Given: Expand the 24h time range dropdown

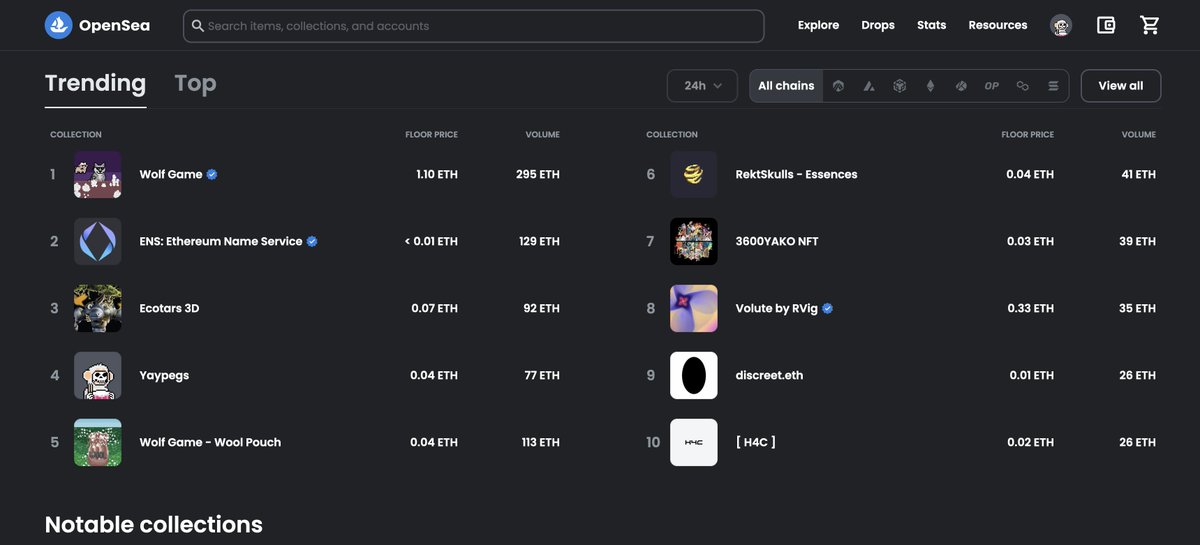Looking at the screenshot, I should click(x=702, y=86).
